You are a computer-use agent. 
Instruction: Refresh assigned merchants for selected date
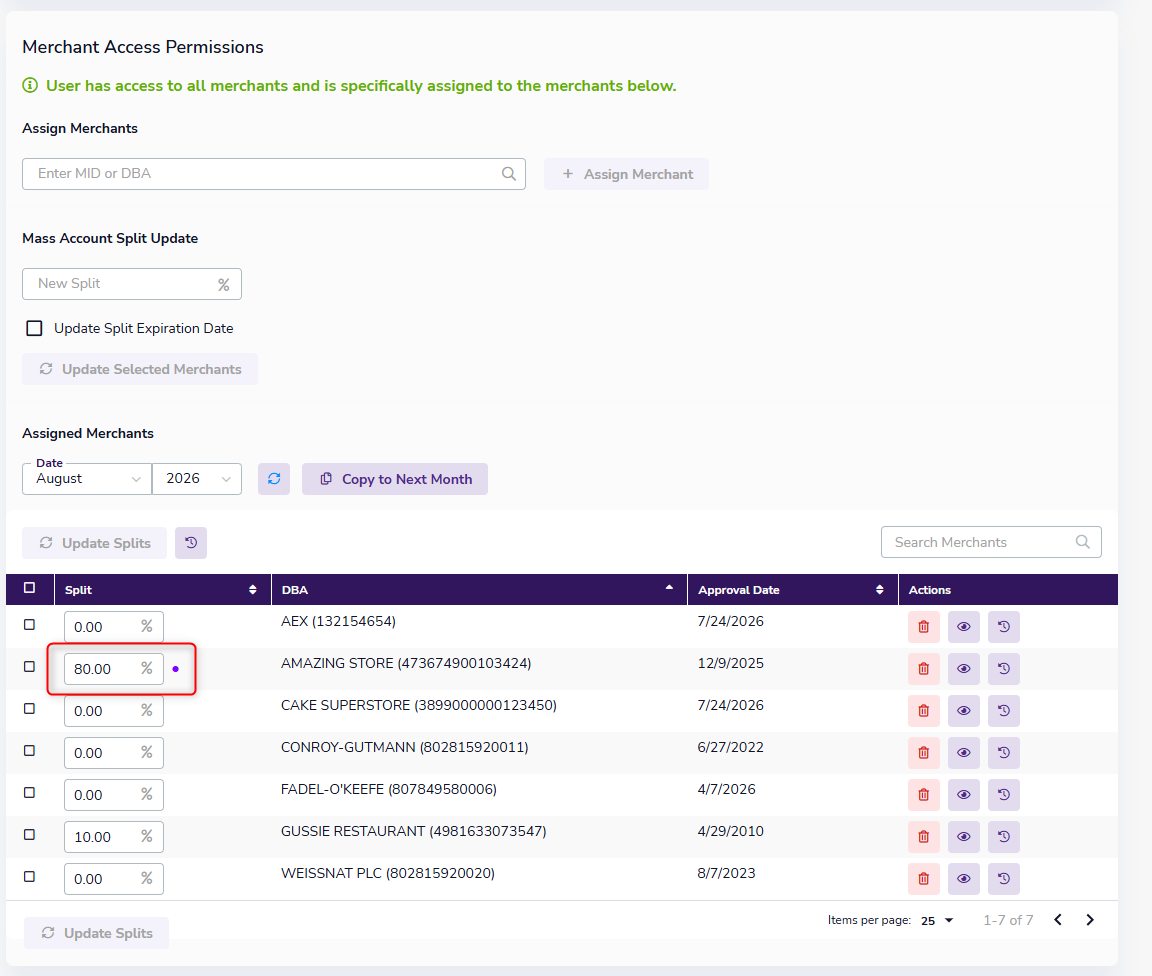[274, 478]
